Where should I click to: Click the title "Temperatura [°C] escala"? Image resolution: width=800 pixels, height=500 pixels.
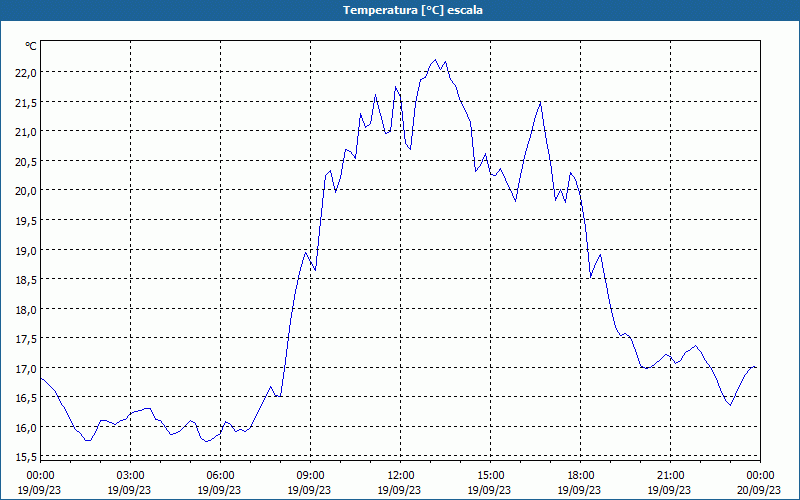[413, 10]
